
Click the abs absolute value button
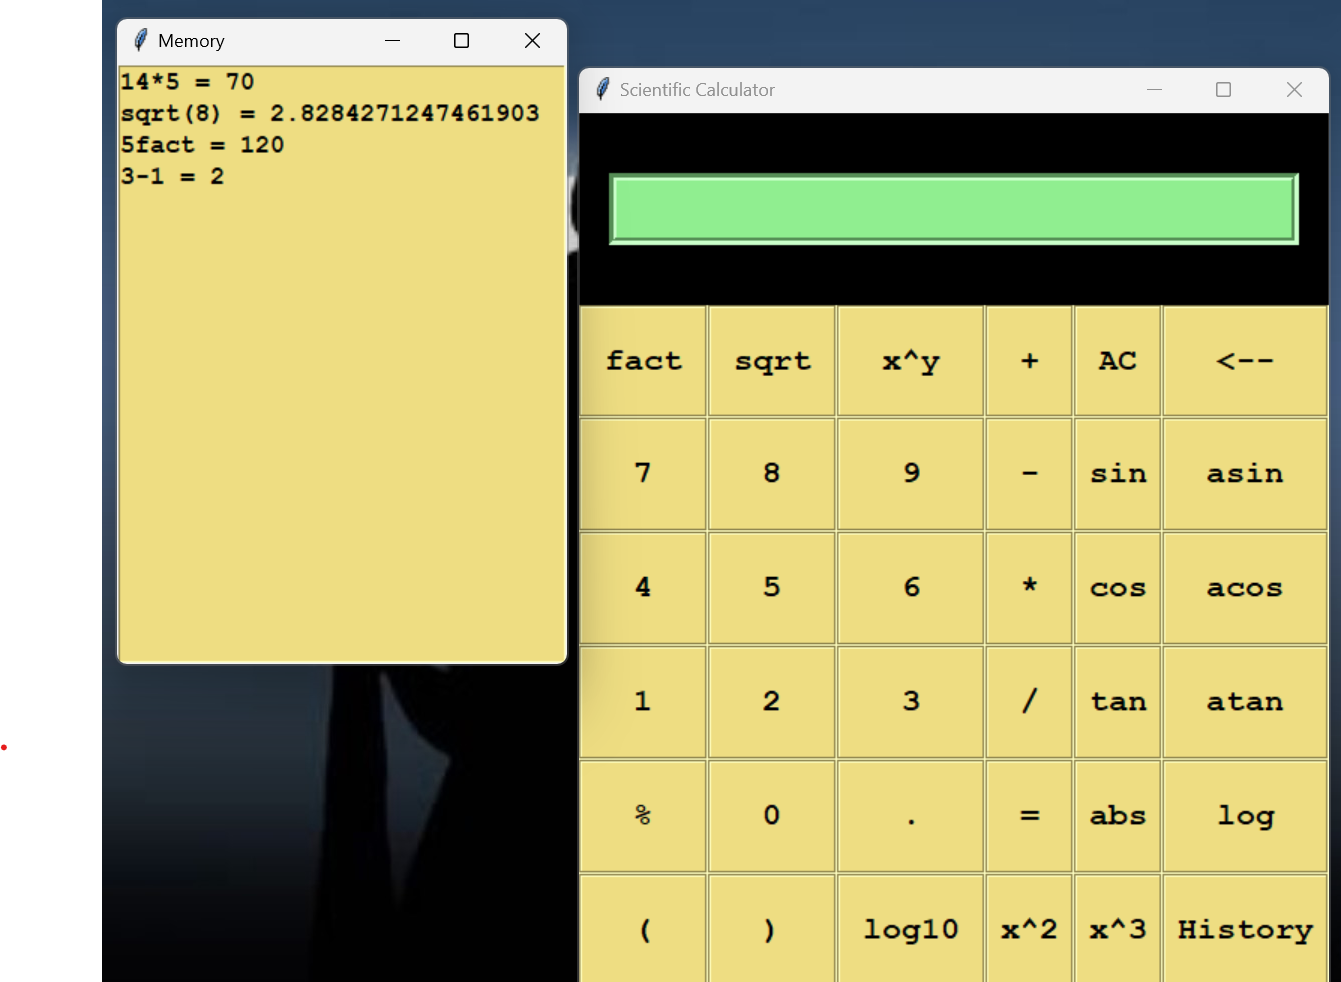coord(1117,815)
